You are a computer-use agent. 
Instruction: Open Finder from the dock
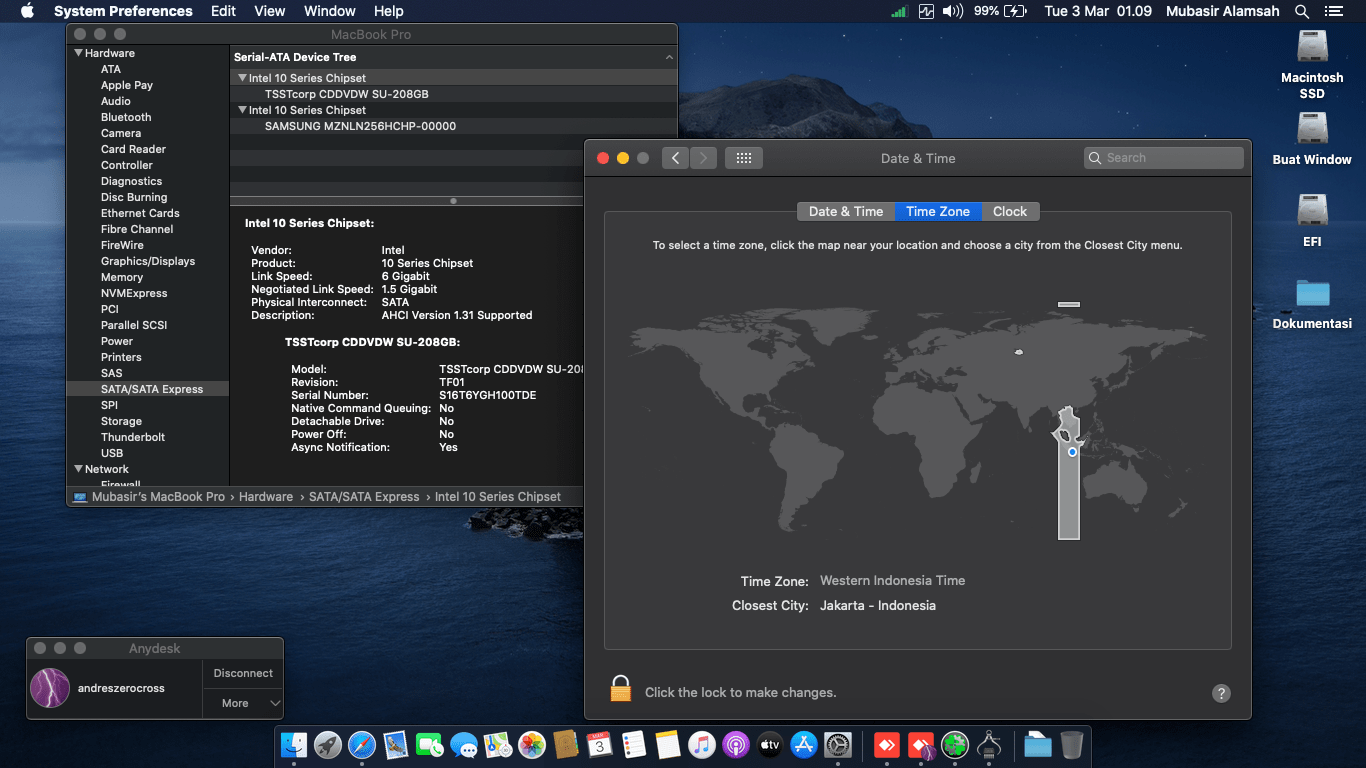pyautogui.click(x=294, y=744)
